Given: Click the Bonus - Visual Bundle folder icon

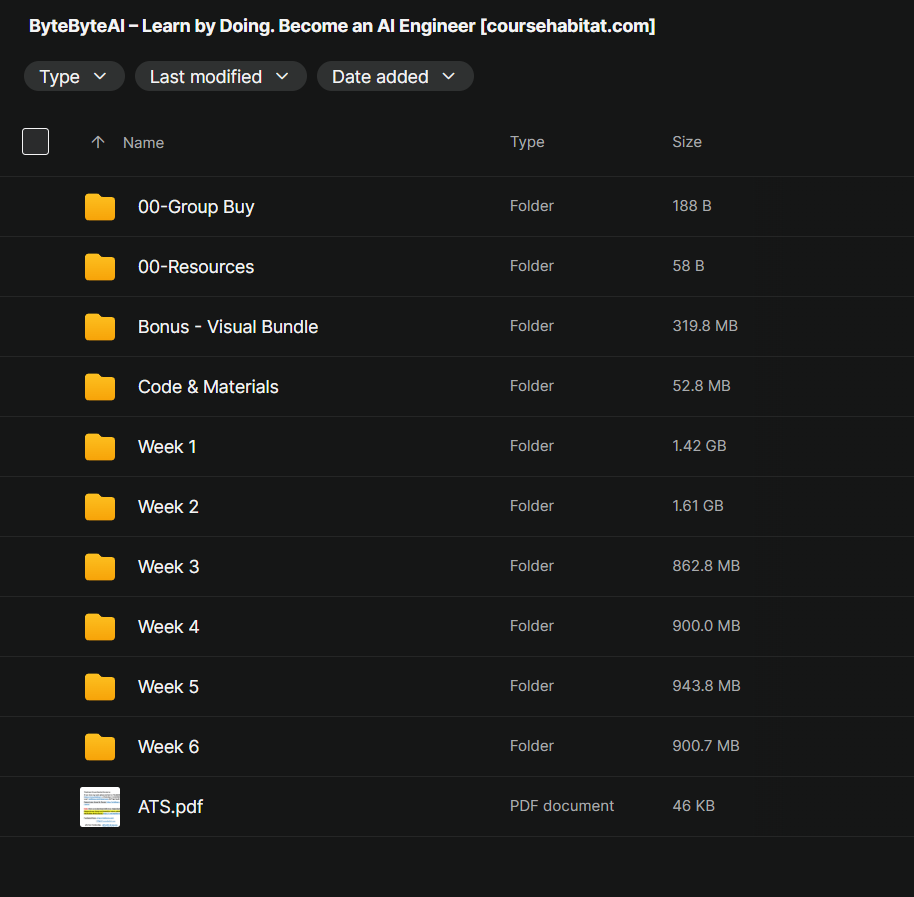Looking at the screenshot, I should point(100,327).
